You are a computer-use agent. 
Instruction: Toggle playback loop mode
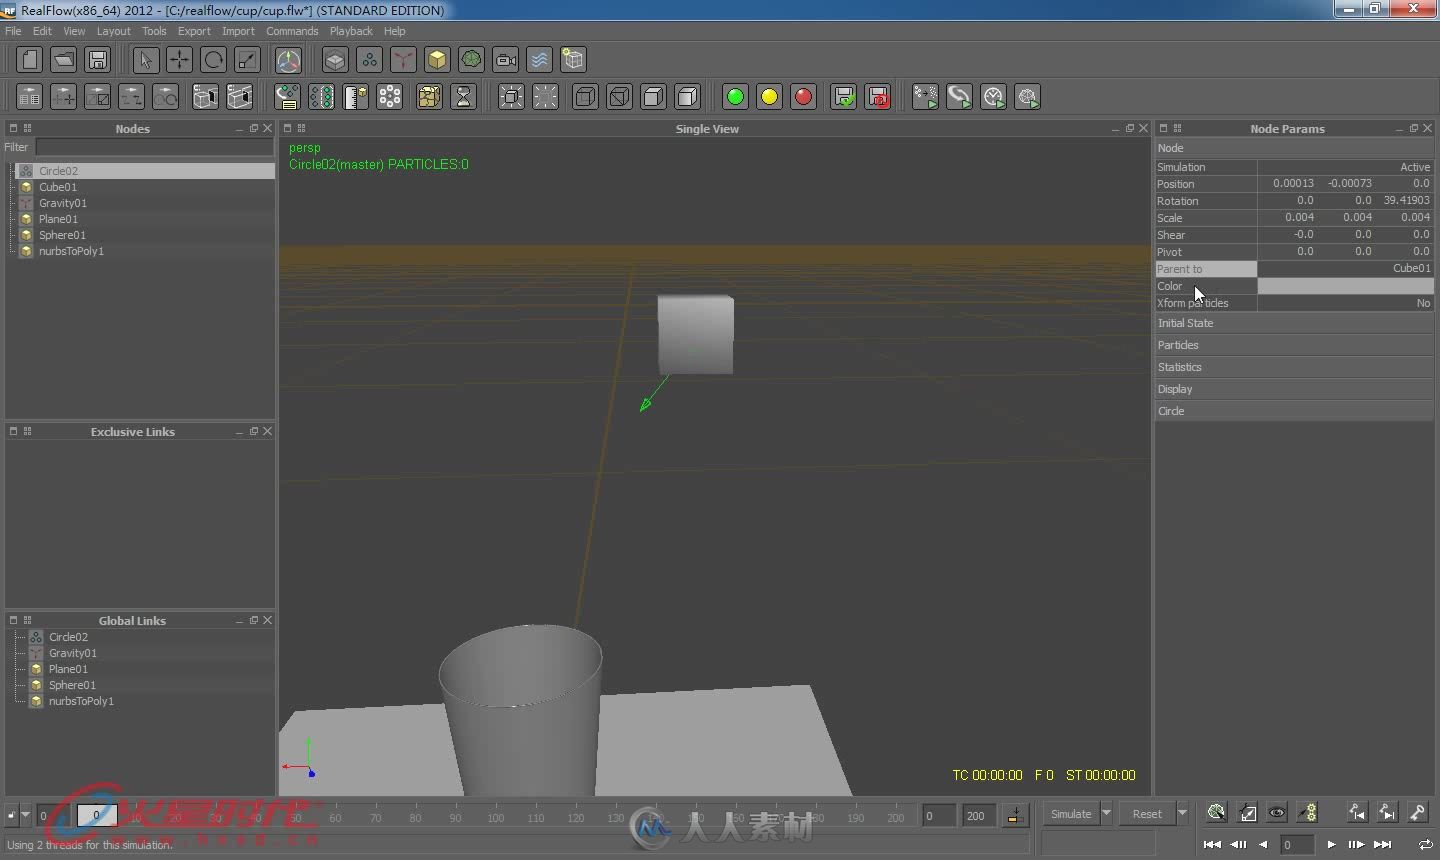click(x=1426, y=844)
